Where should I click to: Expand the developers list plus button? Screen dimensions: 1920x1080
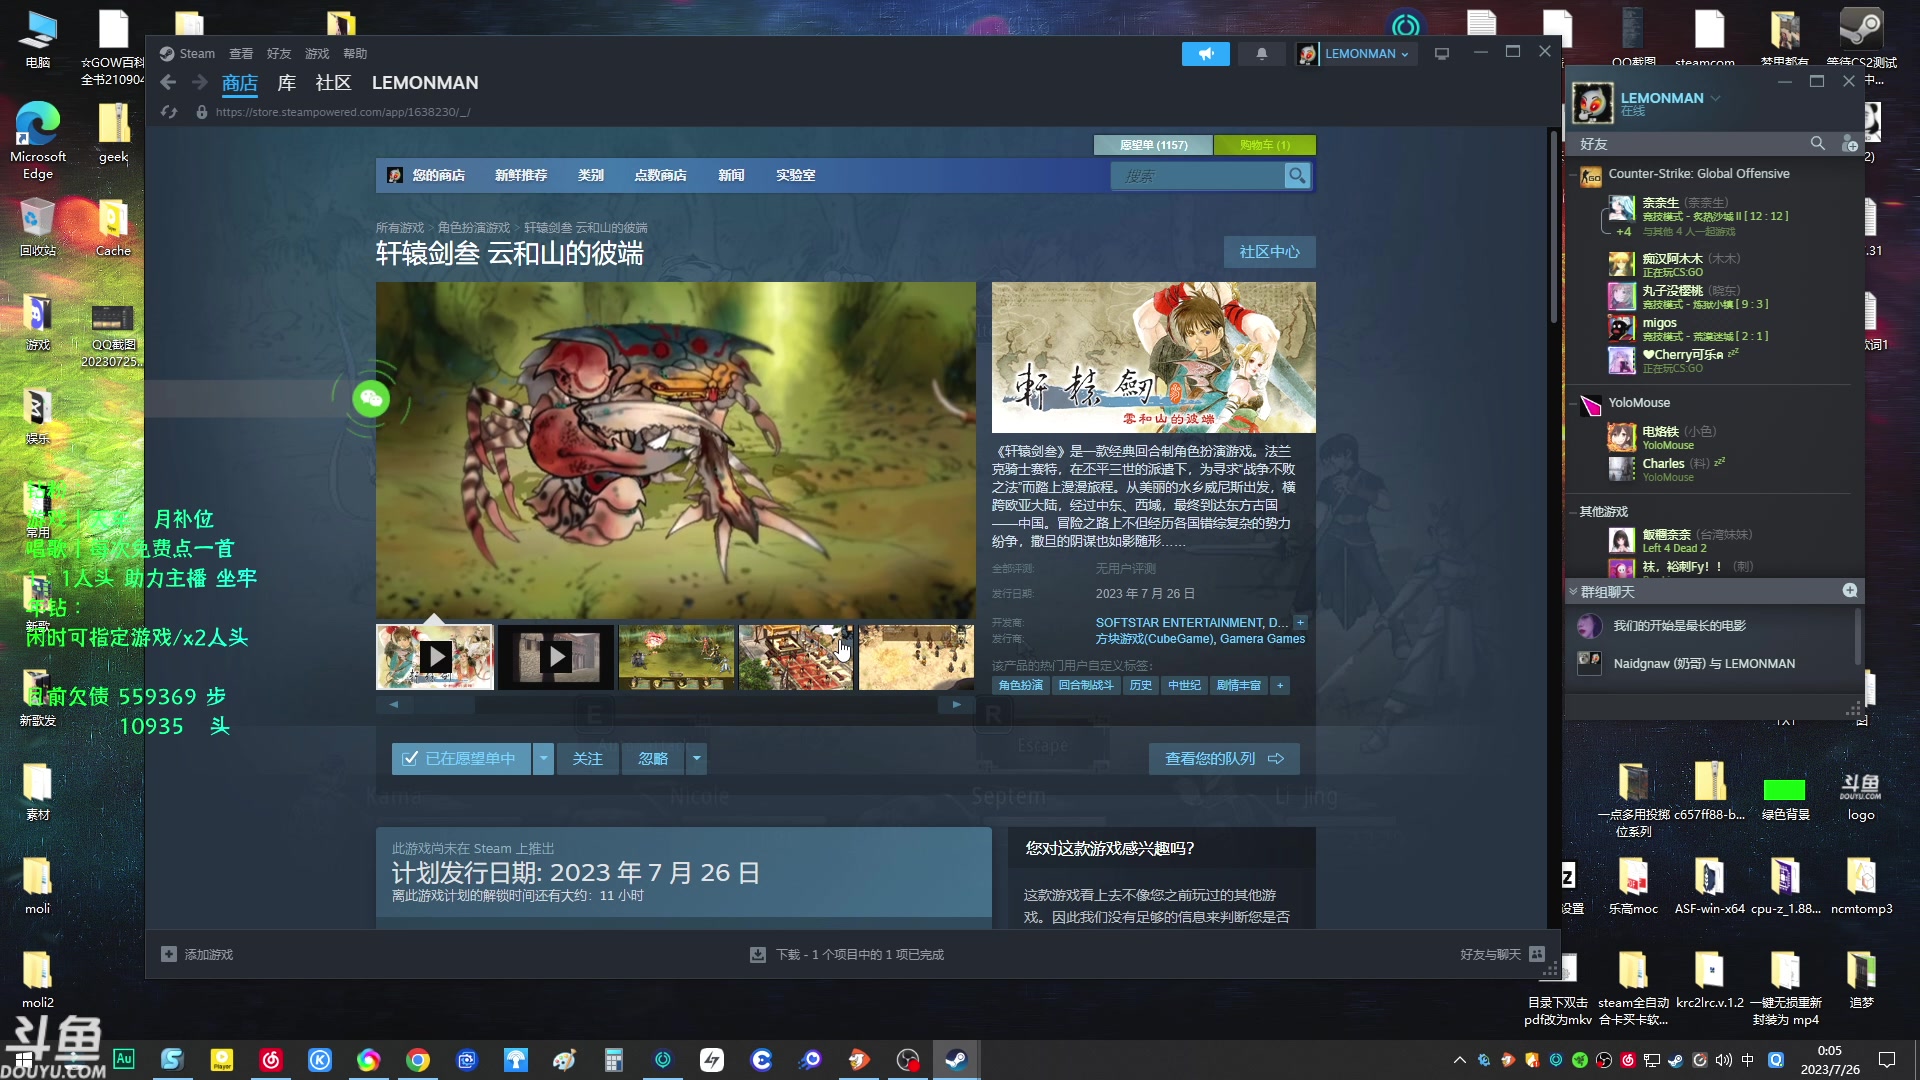point(1301,622)
